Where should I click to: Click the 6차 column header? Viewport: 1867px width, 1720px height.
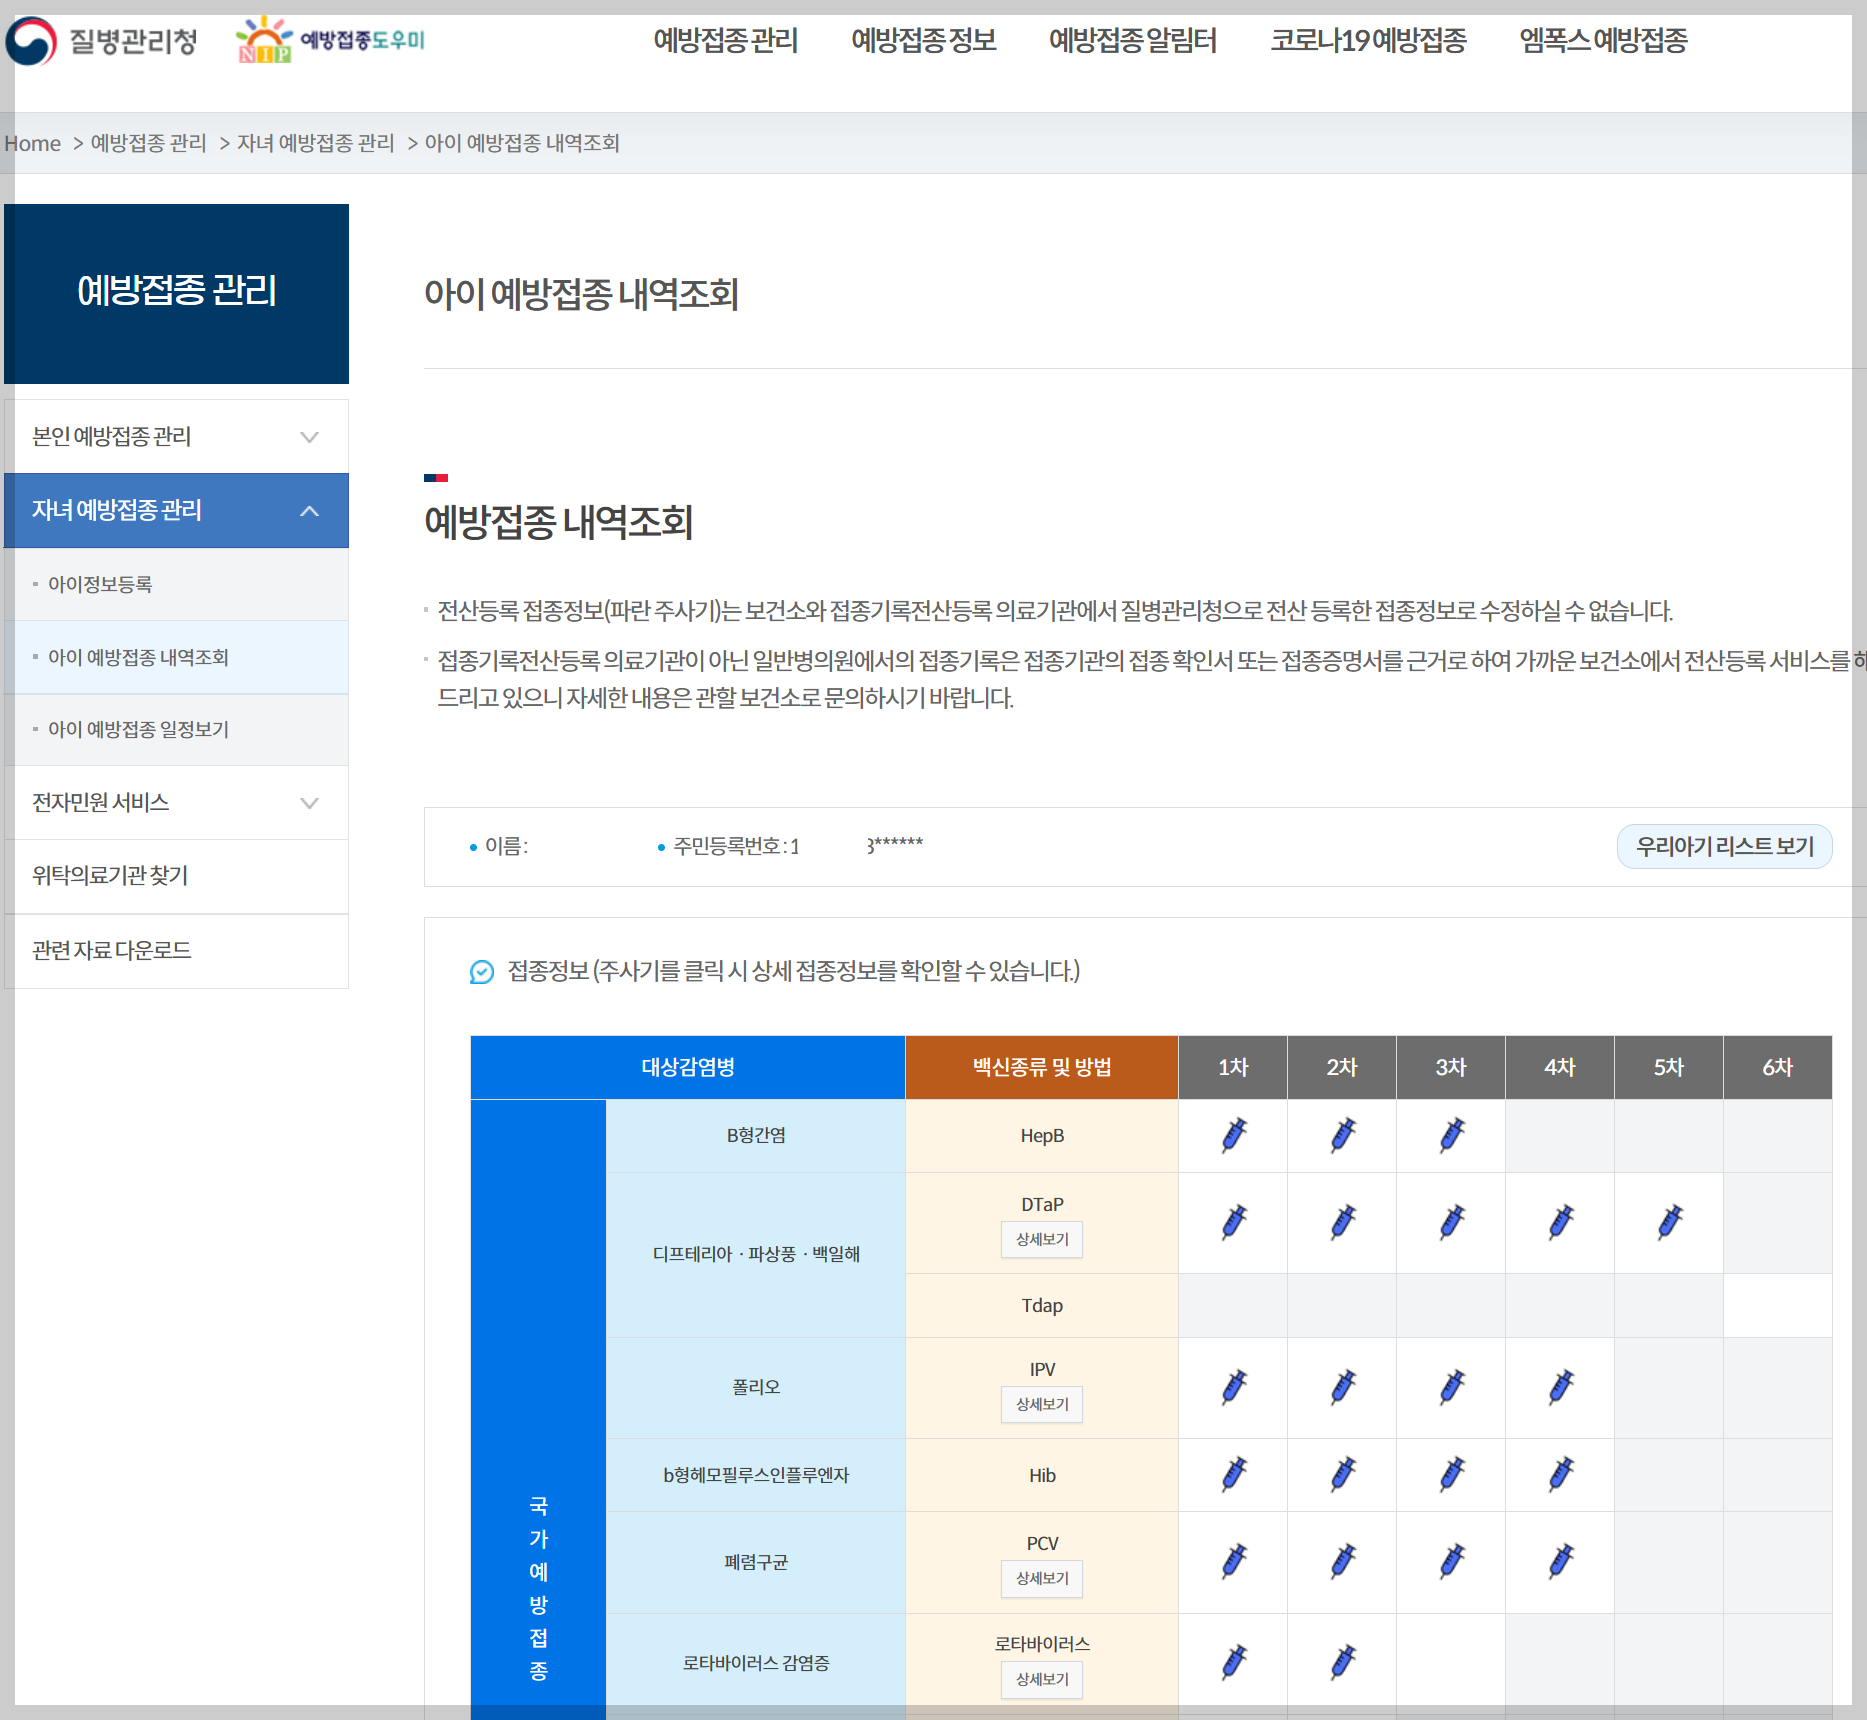pos(1778,1067)
